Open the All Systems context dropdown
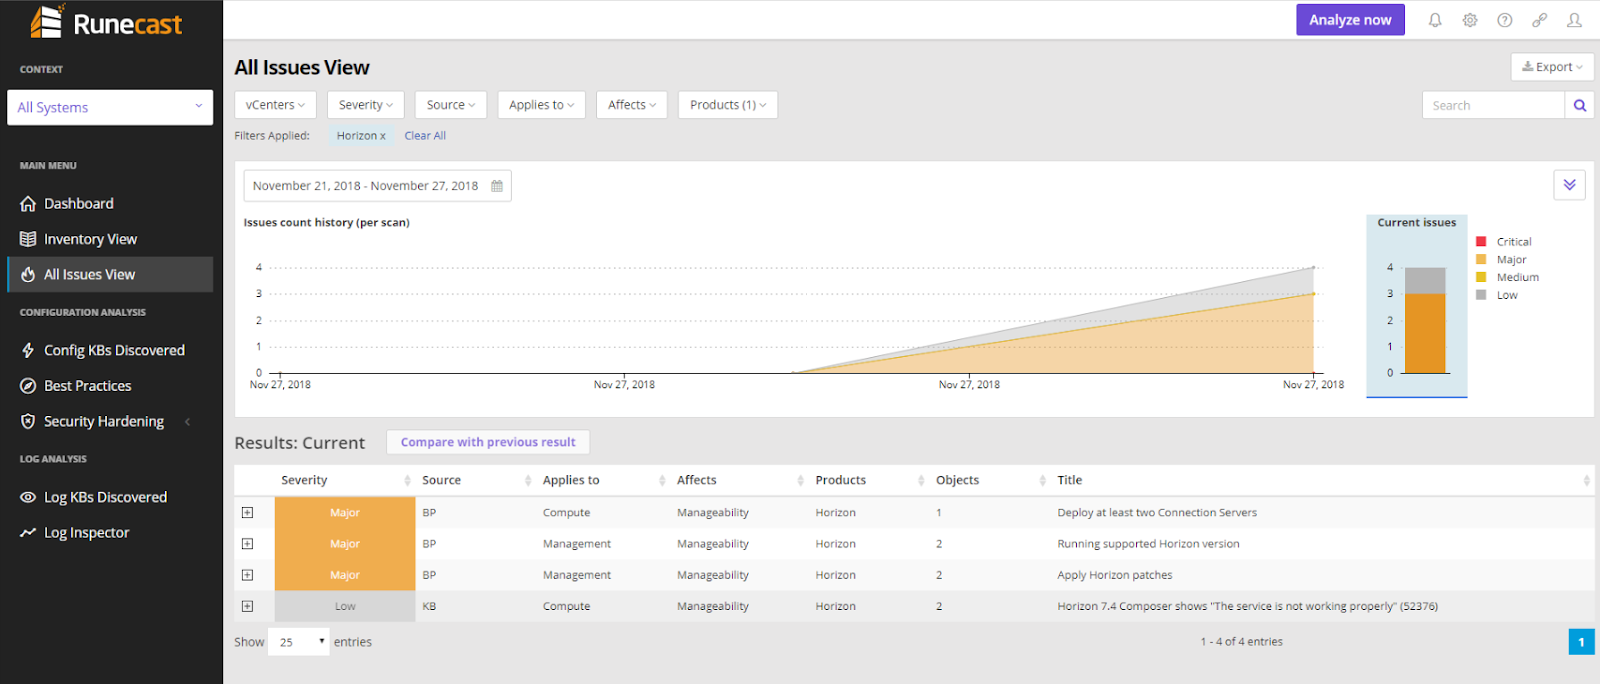Image resolution: width=1600 pixels, height=684 pixels. tap(110, 107)
